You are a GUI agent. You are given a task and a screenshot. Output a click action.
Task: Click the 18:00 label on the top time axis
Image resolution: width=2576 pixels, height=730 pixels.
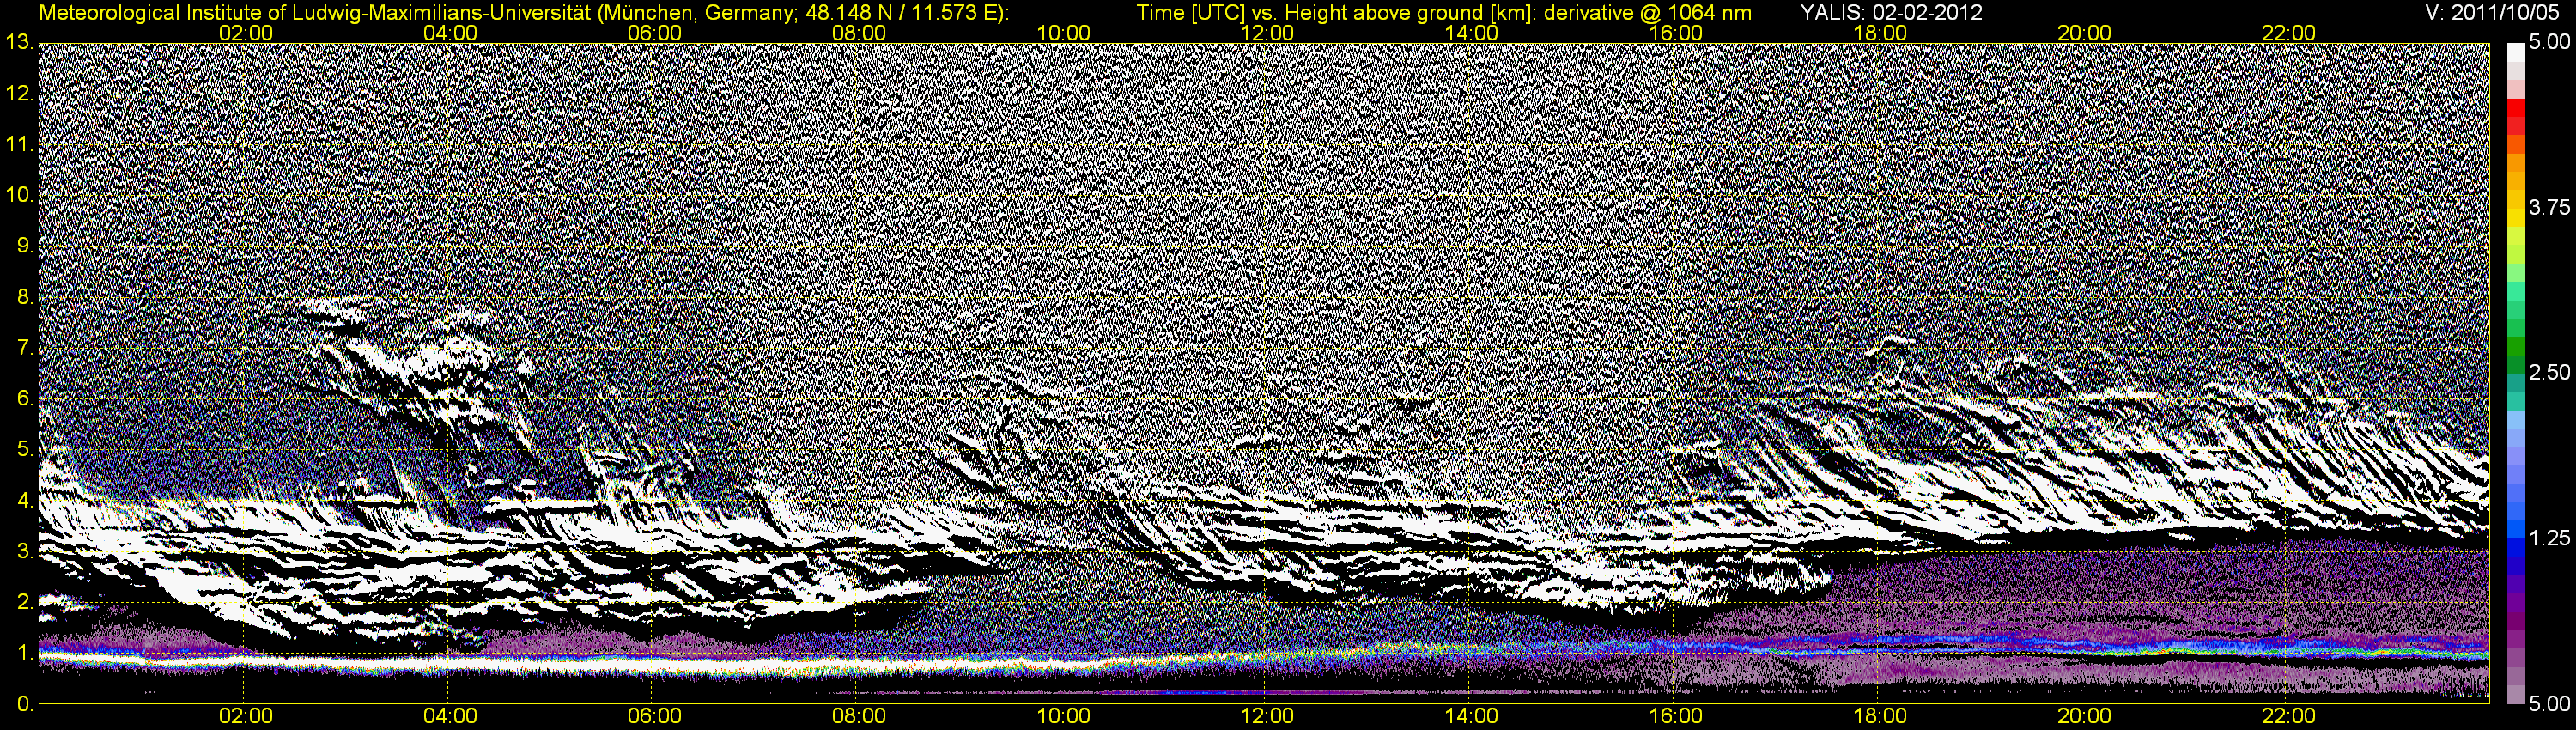(x=1880, y=33)
